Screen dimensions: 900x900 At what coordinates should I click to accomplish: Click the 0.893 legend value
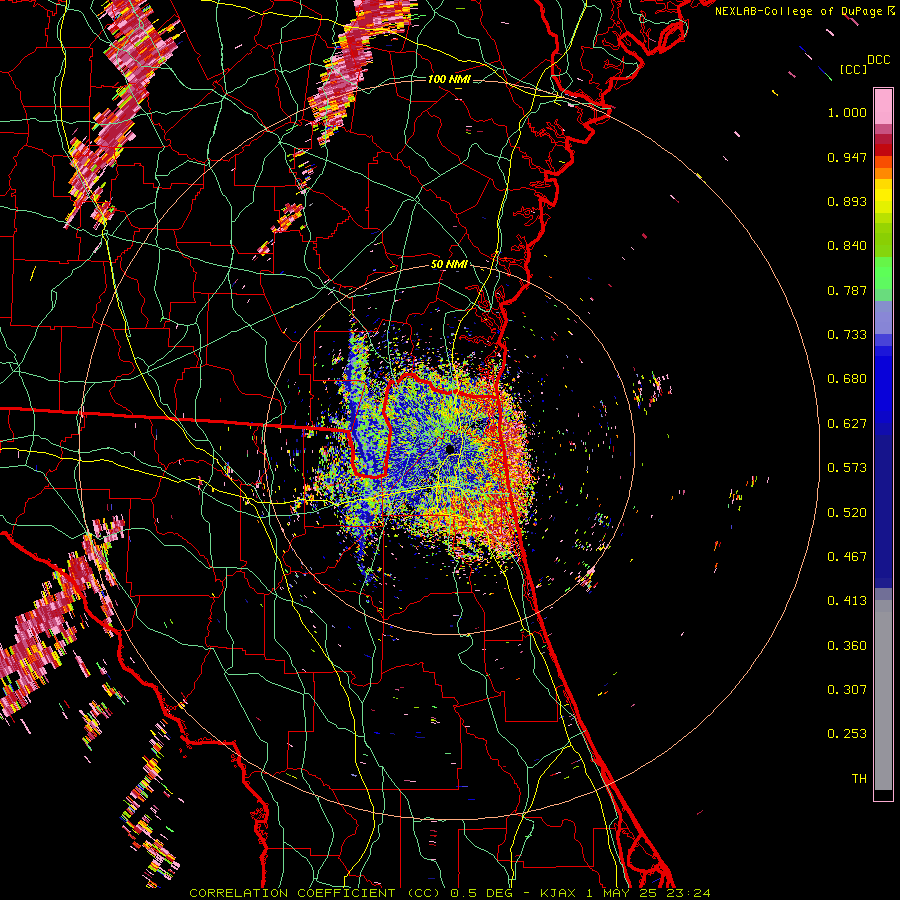point(847,201)
